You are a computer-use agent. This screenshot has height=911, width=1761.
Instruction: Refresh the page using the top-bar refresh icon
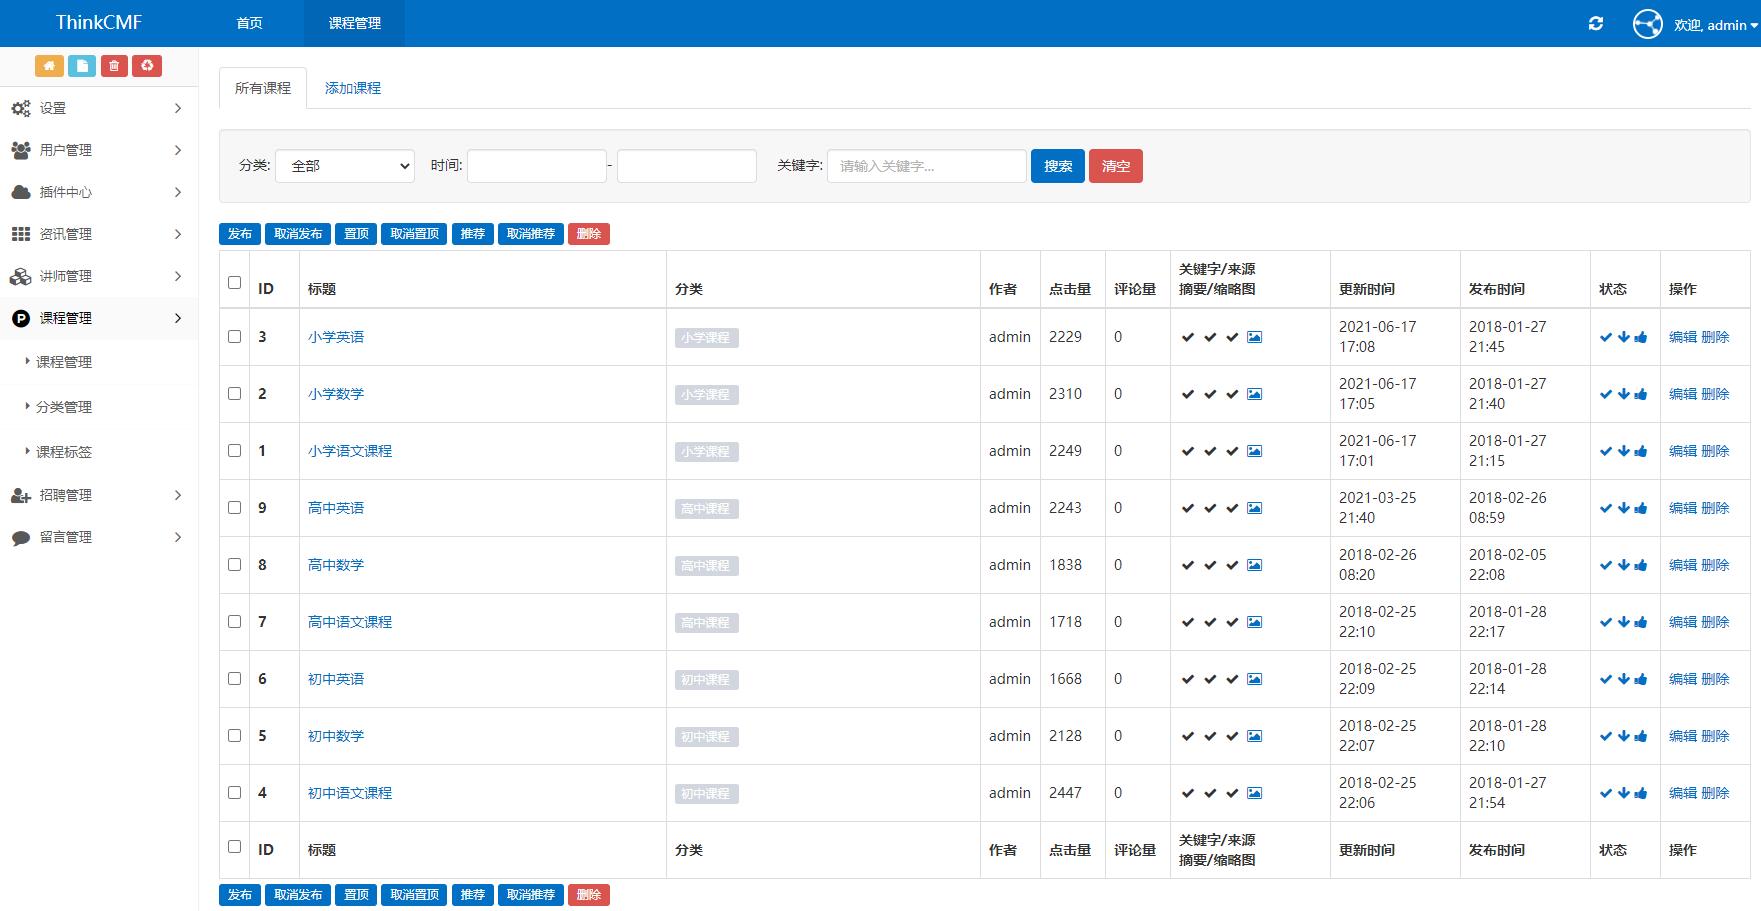coord(1597,22)
